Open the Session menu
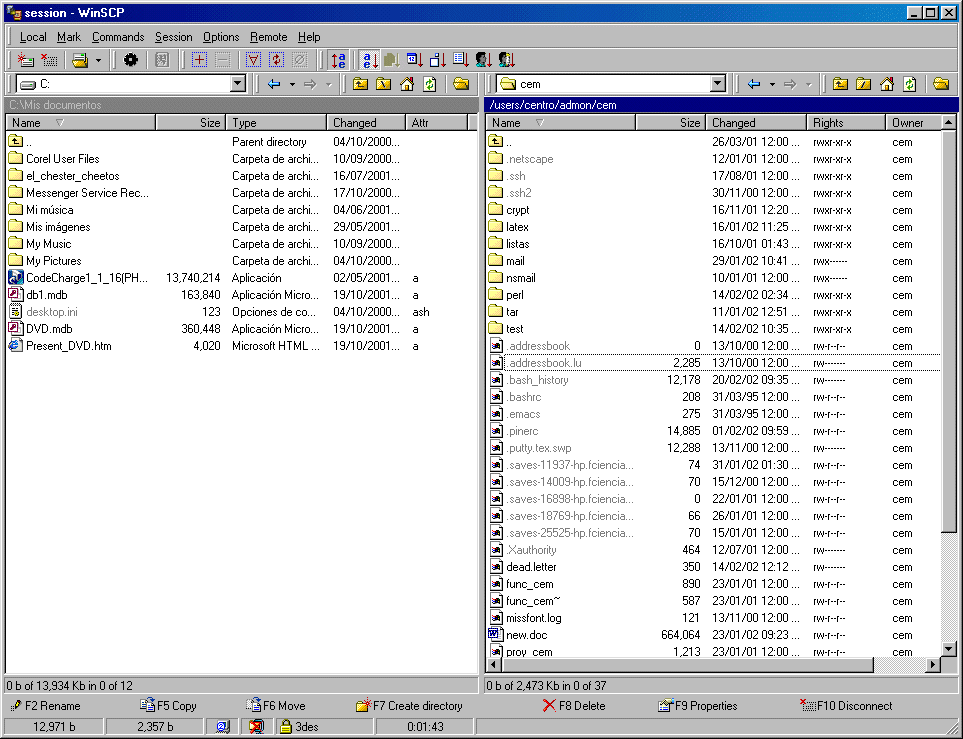The height and width of the screenshot is (739, 963). (x=173, y=37)
